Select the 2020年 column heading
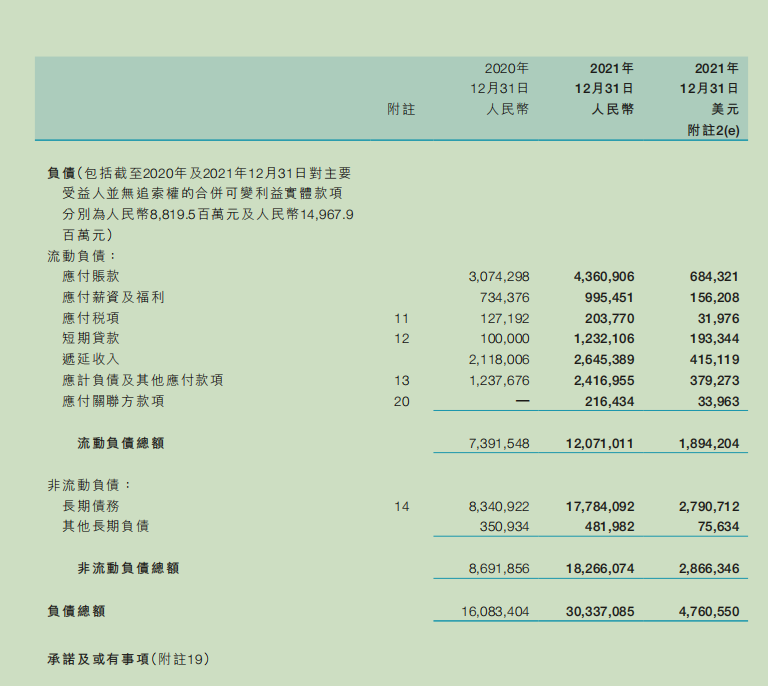The height and width of the screenshot is (686, 768). (506, 68)
